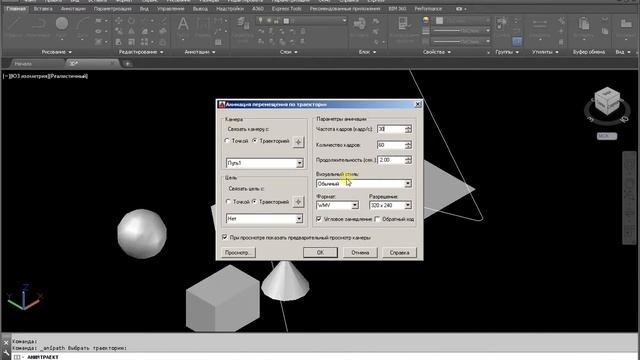640x360 pixels.
Task: Click the Dimension tool in Аннотации
Action: 203,24
